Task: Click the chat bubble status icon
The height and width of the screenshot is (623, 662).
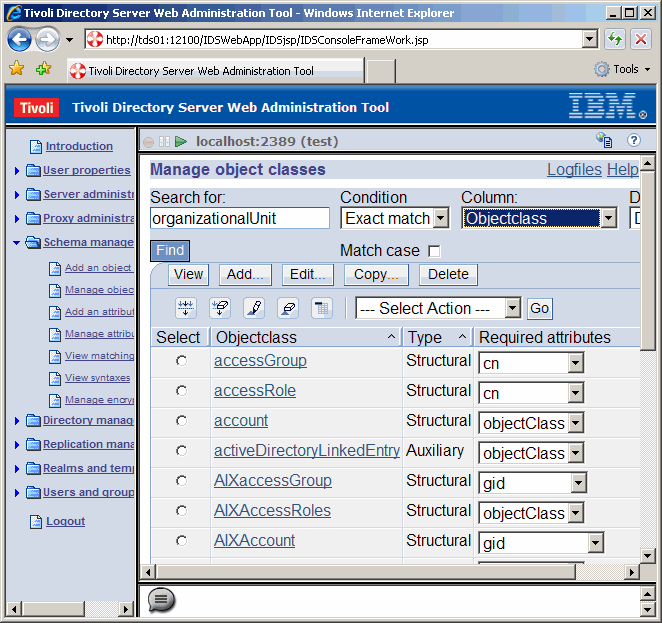Action: tap(161, 599)
